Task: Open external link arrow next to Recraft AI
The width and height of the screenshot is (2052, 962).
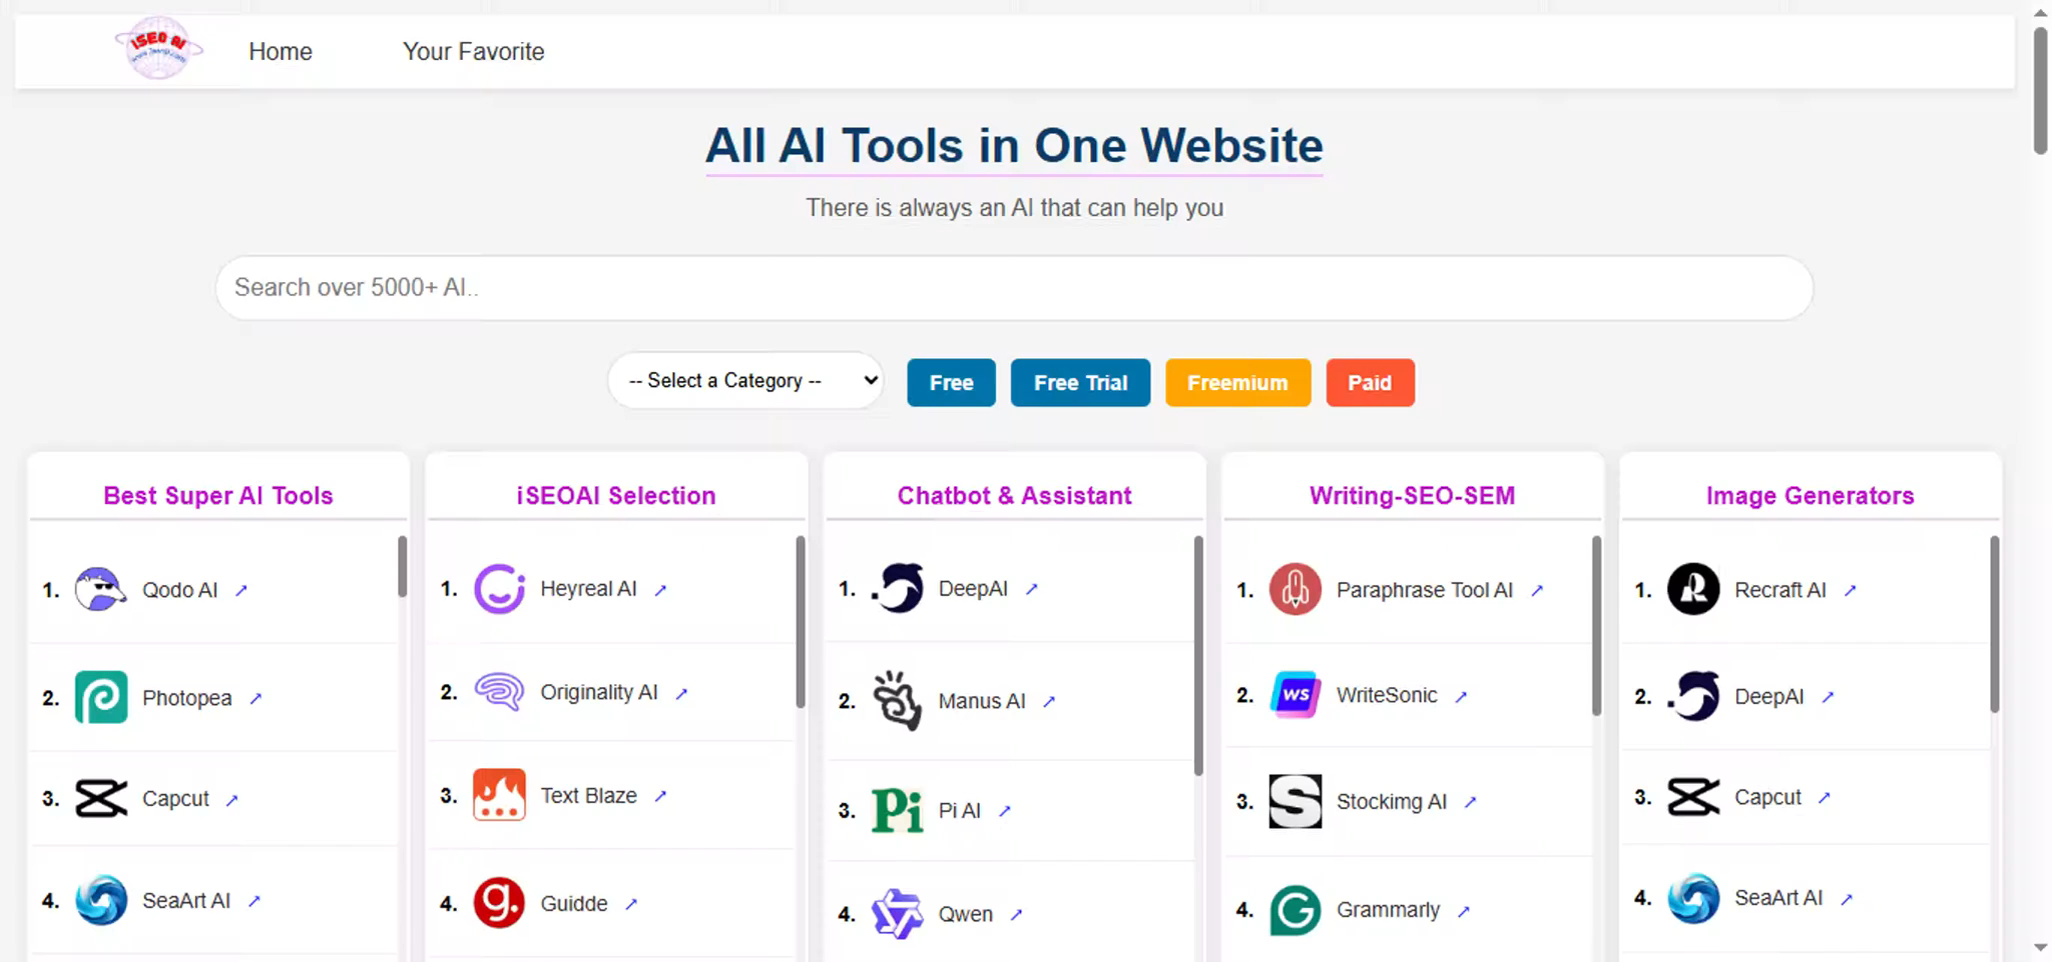Action: tap(1850, 591)
